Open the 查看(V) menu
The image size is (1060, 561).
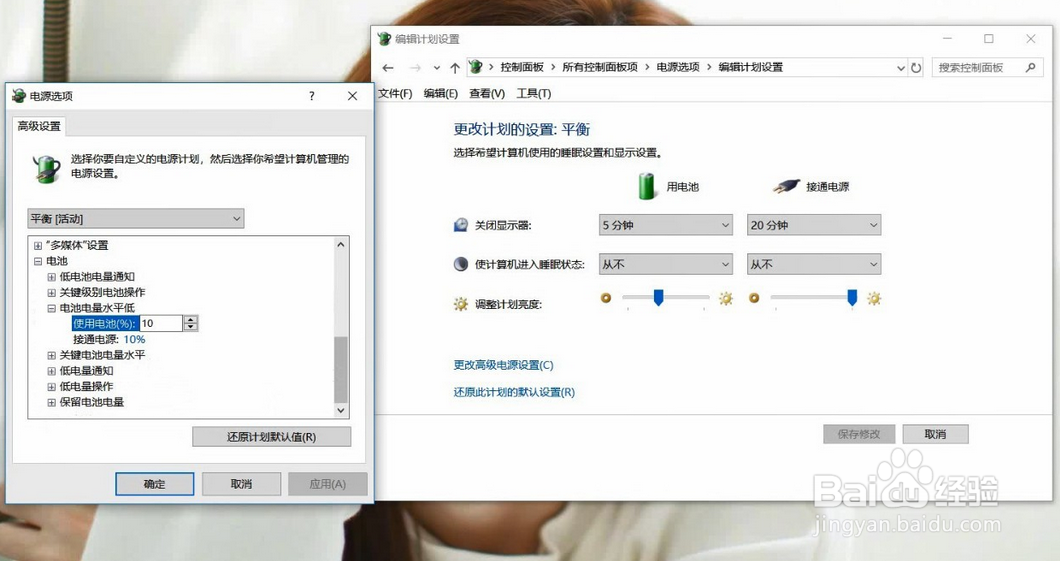coord(487,93)
